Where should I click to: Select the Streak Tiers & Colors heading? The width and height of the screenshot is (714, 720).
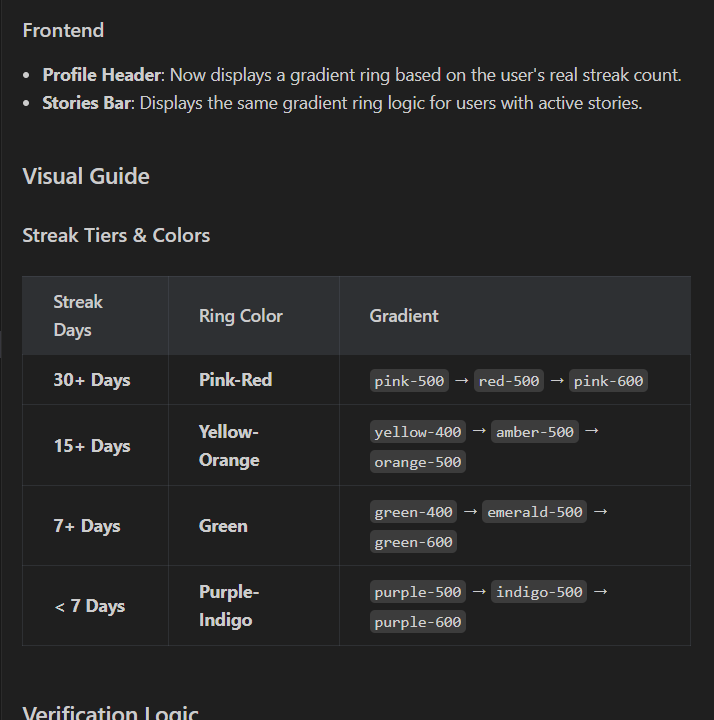coord(116,235)
